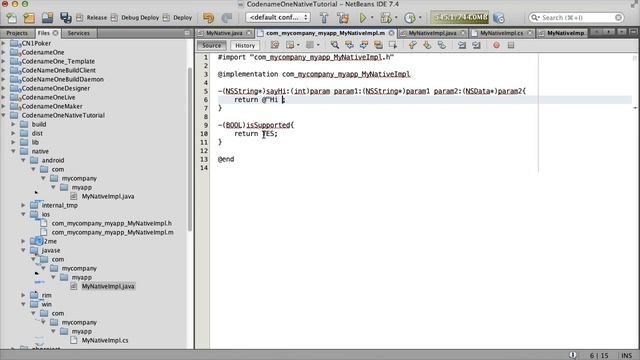Click the Save All toolbar icon
The width and height of the screenshot is (640, 360).
click(x=65, y=18)
